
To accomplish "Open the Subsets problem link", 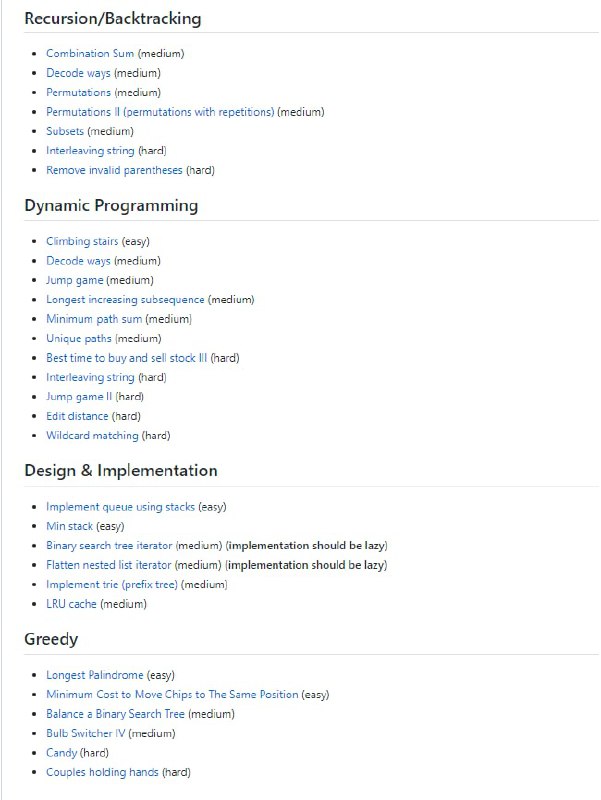I will point(65,131).
